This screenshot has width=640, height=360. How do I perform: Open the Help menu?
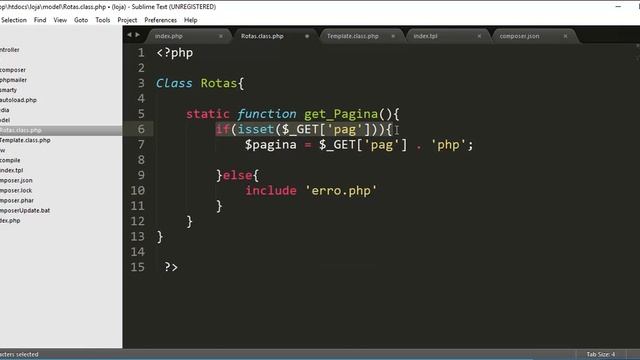[191, 20]
